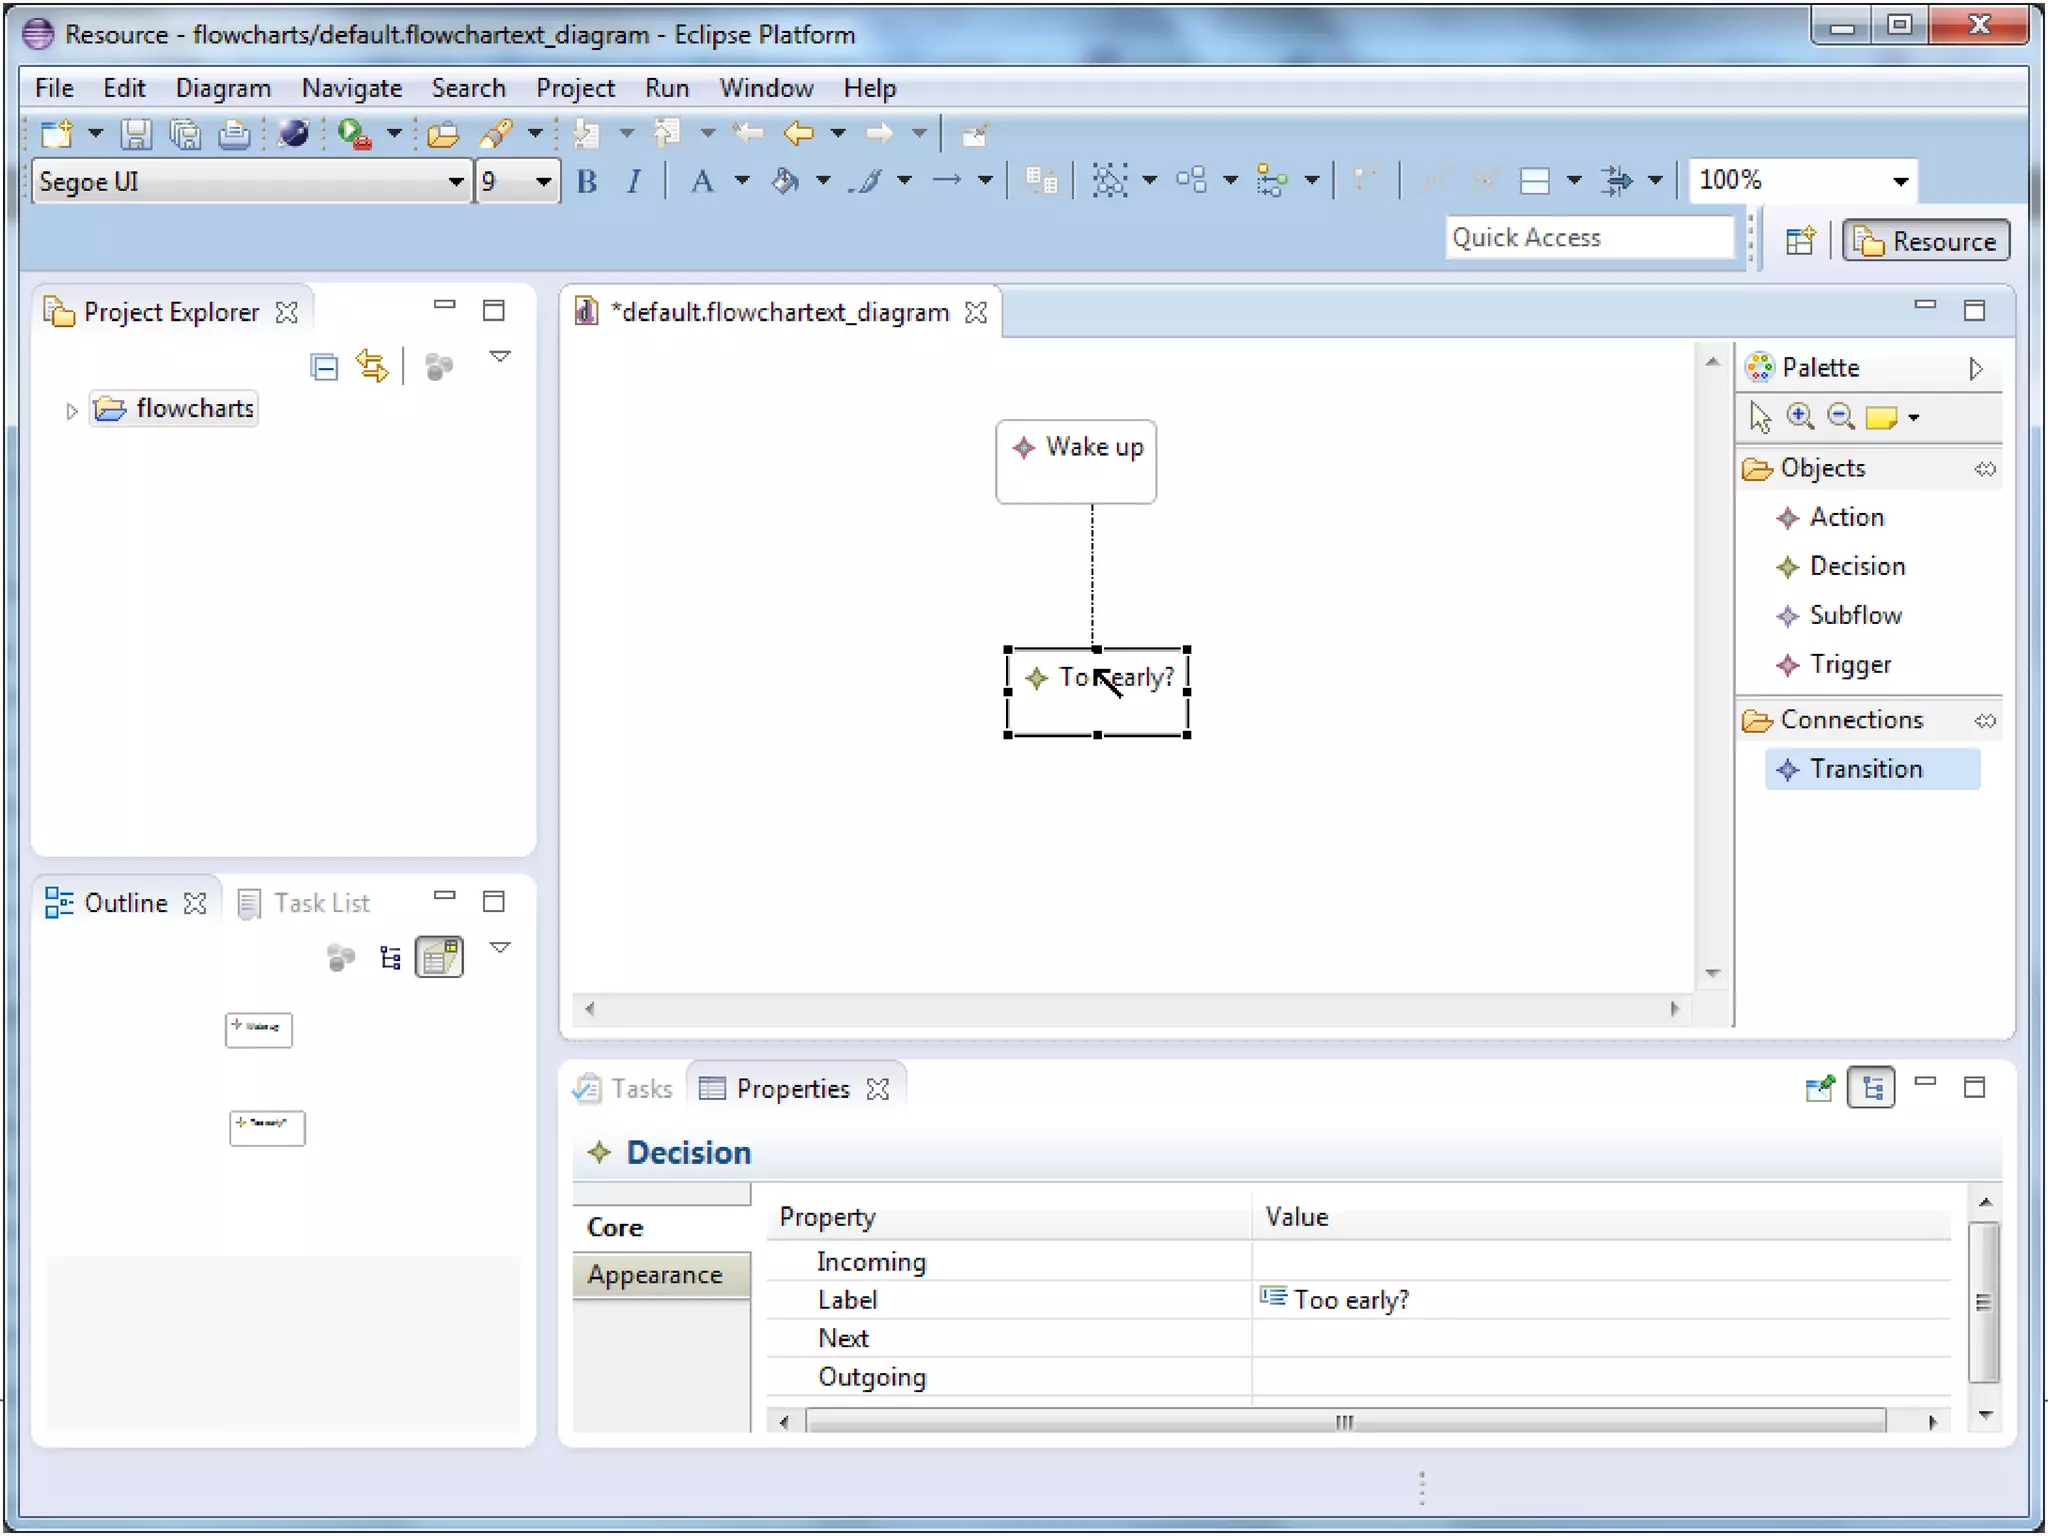Click the Resource perspective button

(x=1925, y=241)
